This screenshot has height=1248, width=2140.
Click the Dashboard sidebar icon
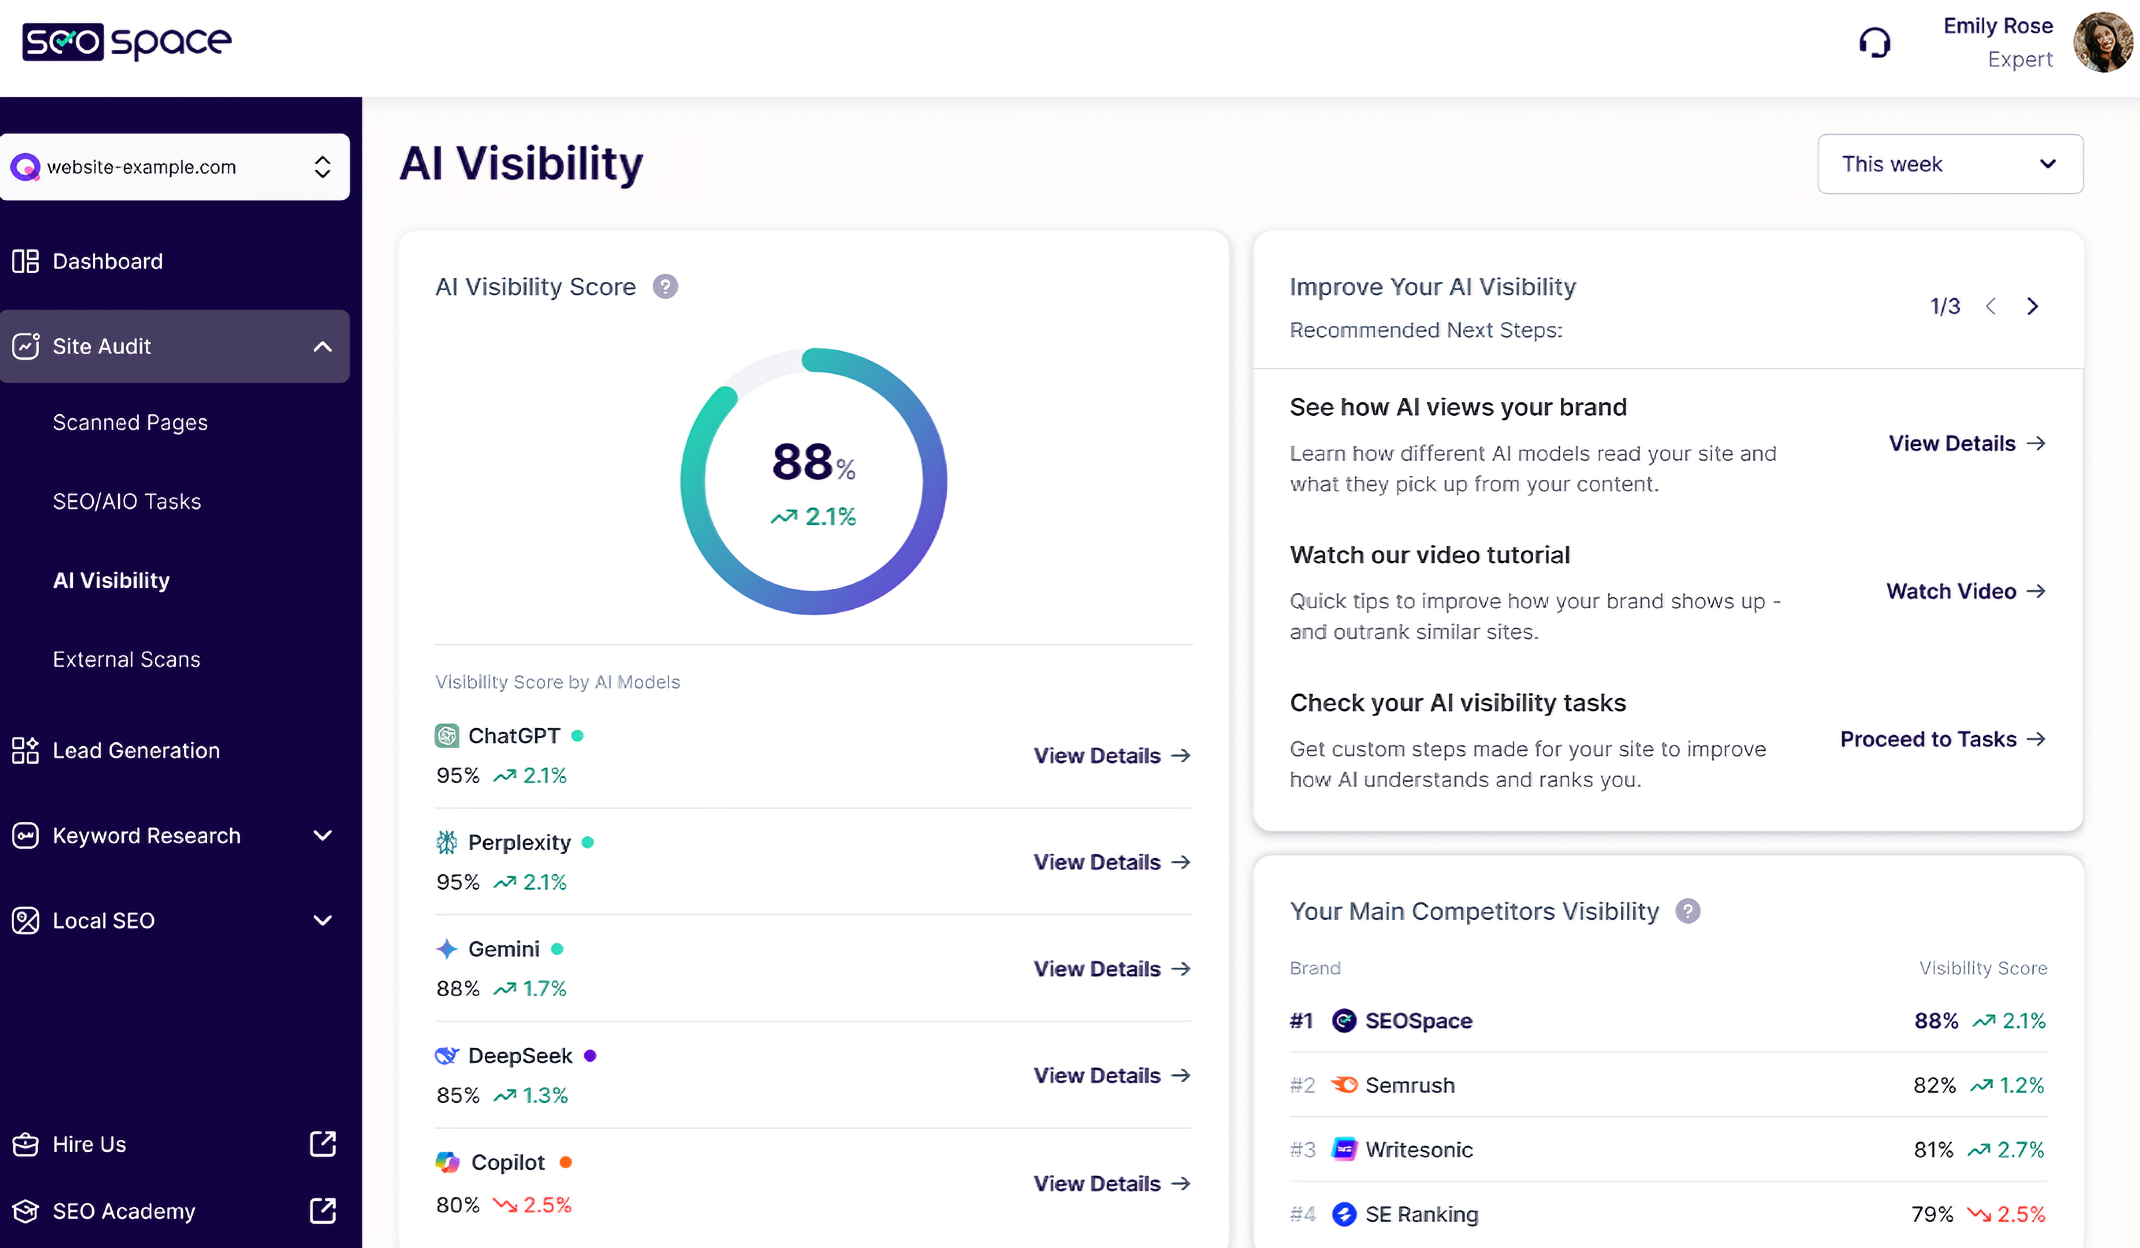tap(25, 261)
